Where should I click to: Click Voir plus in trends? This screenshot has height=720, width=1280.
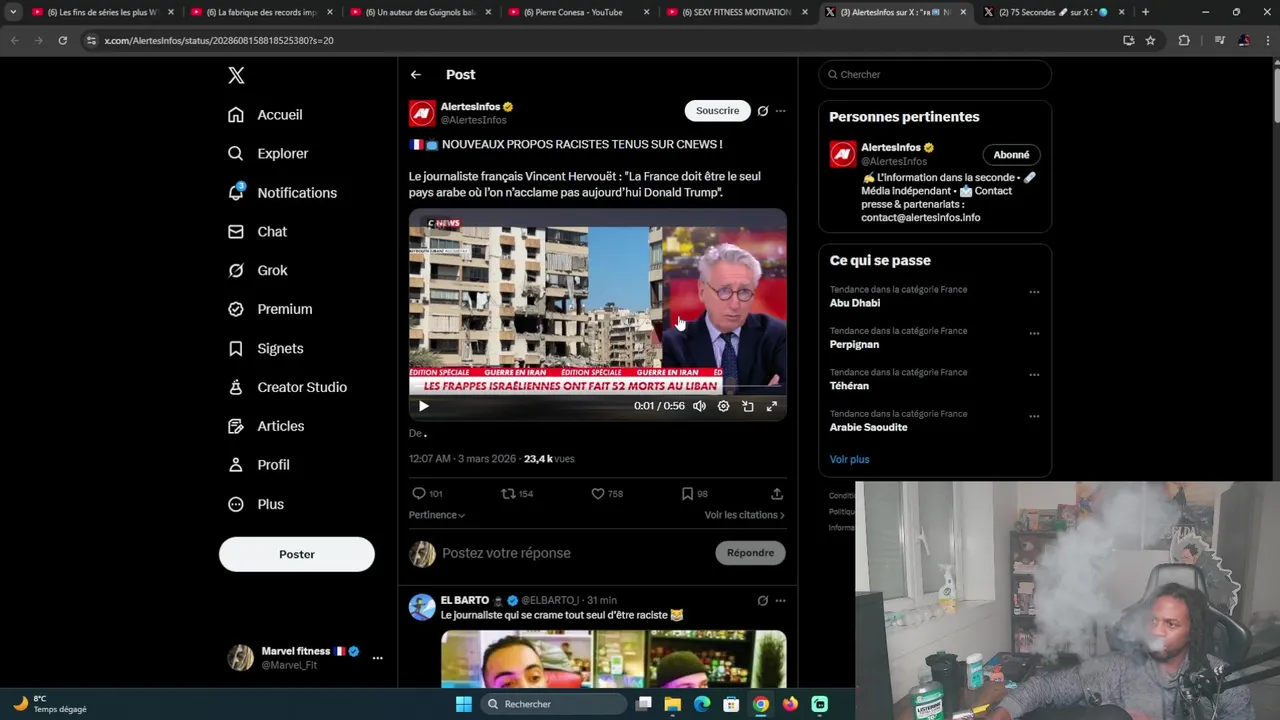849,460
